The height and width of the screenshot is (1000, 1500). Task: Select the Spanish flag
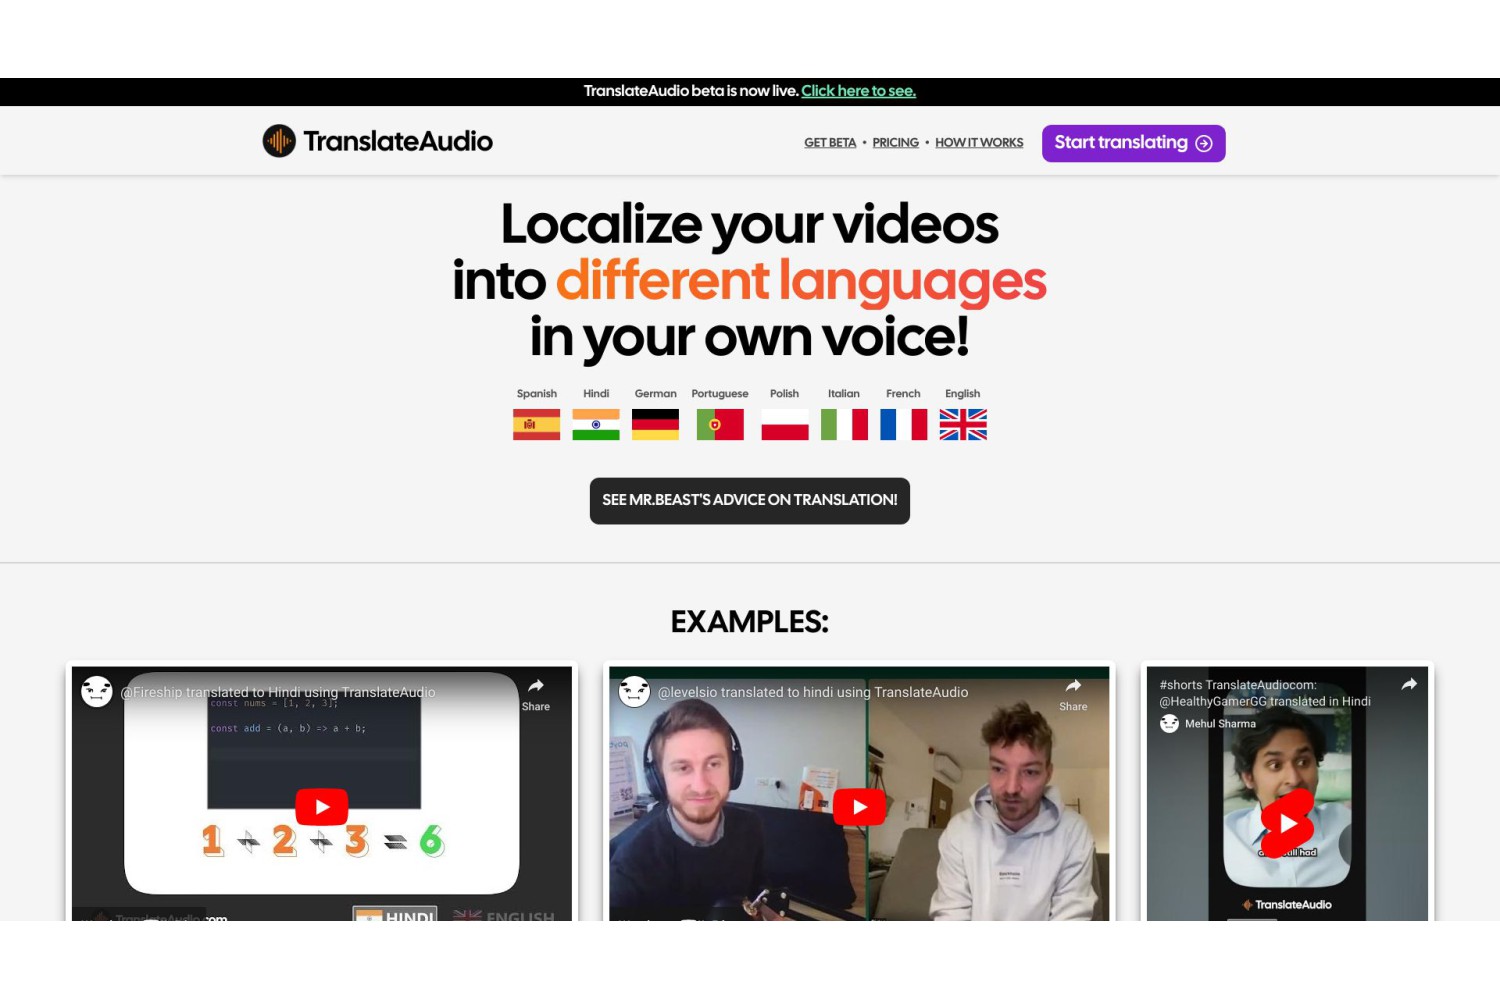tap(537, 425)
